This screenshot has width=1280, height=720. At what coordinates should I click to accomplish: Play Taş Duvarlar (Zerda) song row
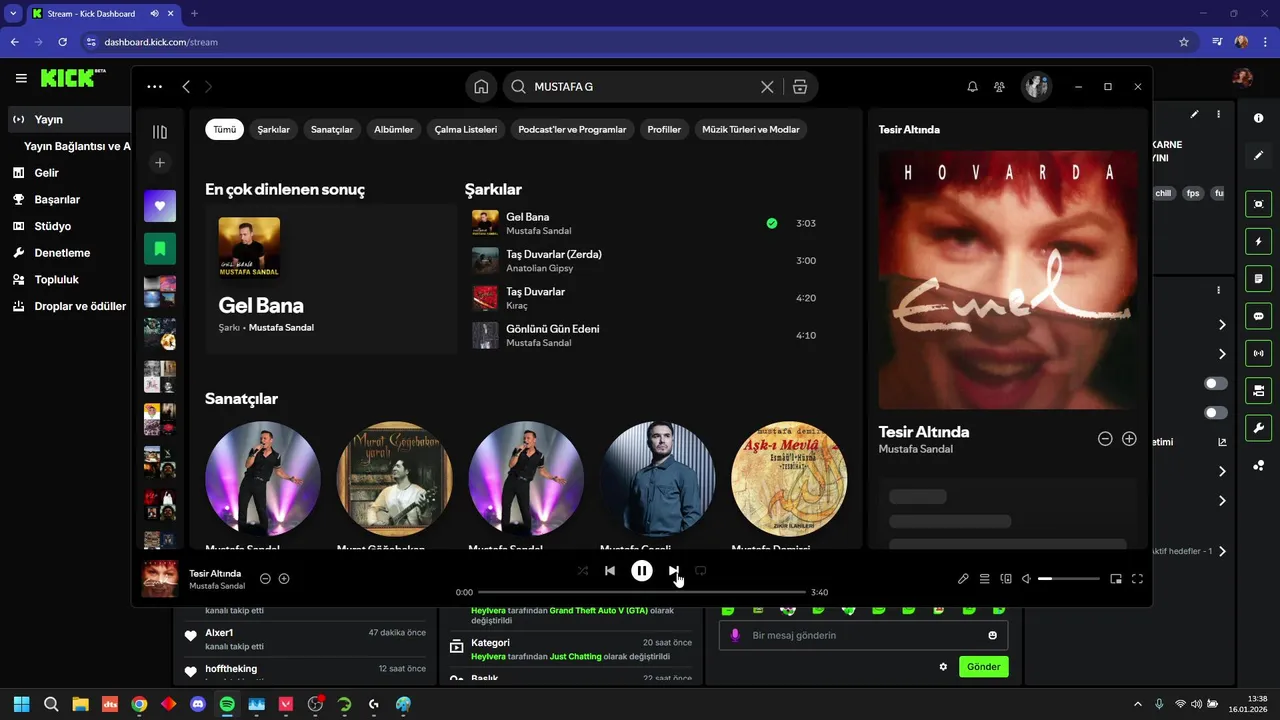tap(646, 261)
